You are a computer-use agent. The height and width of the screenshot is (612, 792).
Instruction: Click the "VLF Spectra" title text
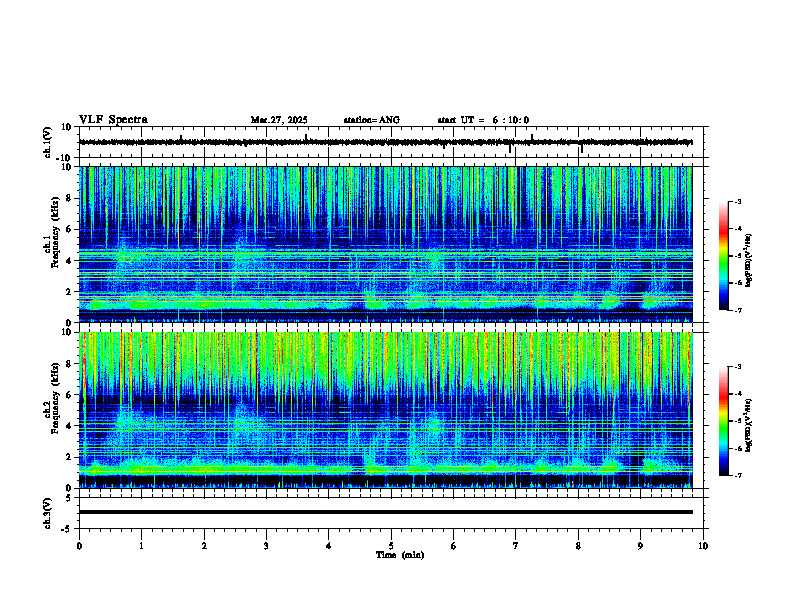click(x=113, y=120)
